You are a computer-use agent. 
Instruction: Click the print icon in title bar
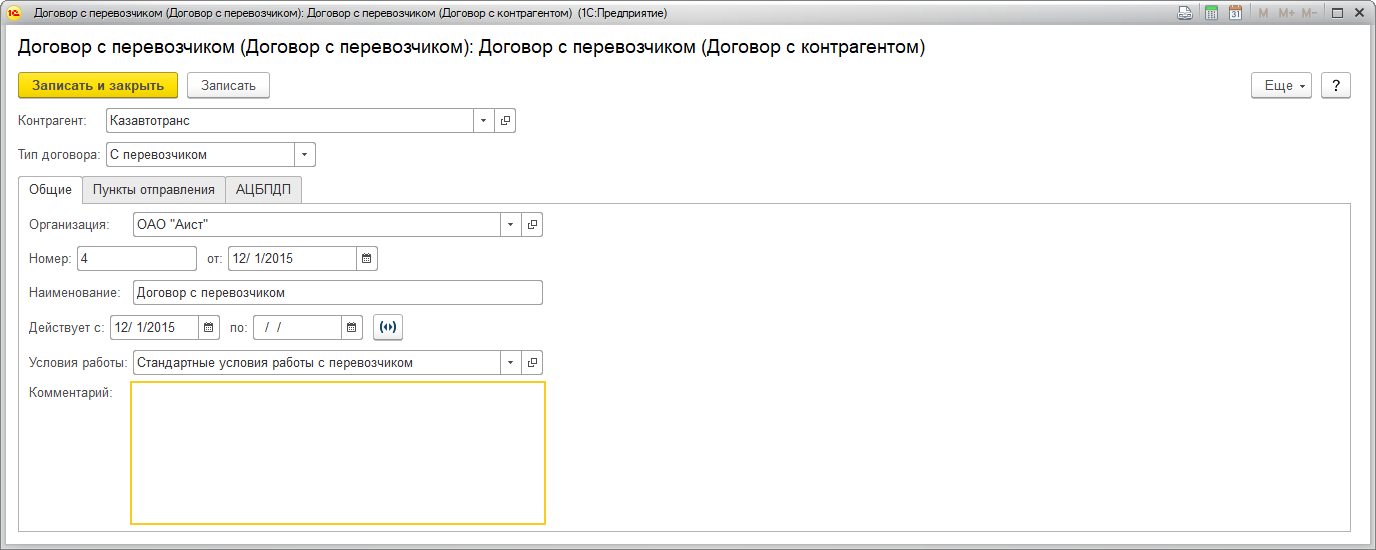point(1185,13)
